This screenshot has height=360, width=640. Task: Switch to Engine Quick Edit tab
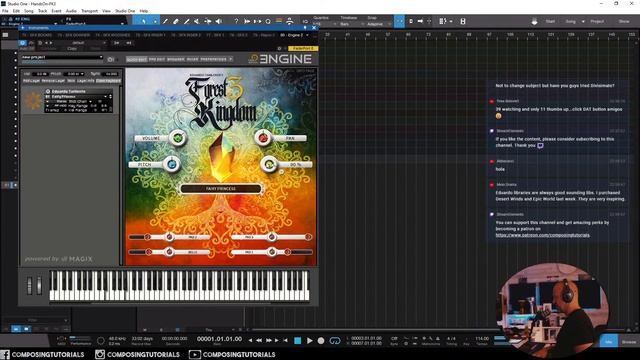[136, 60]
